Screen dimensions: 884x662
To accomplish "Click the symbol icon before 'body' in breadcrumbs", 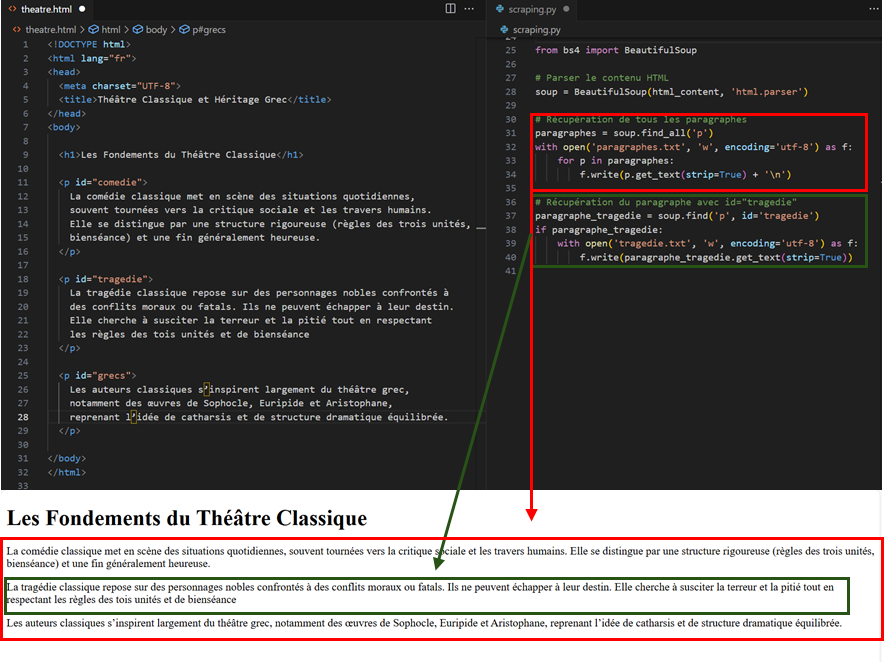I will pyautogui.click(x=138, y=29).
